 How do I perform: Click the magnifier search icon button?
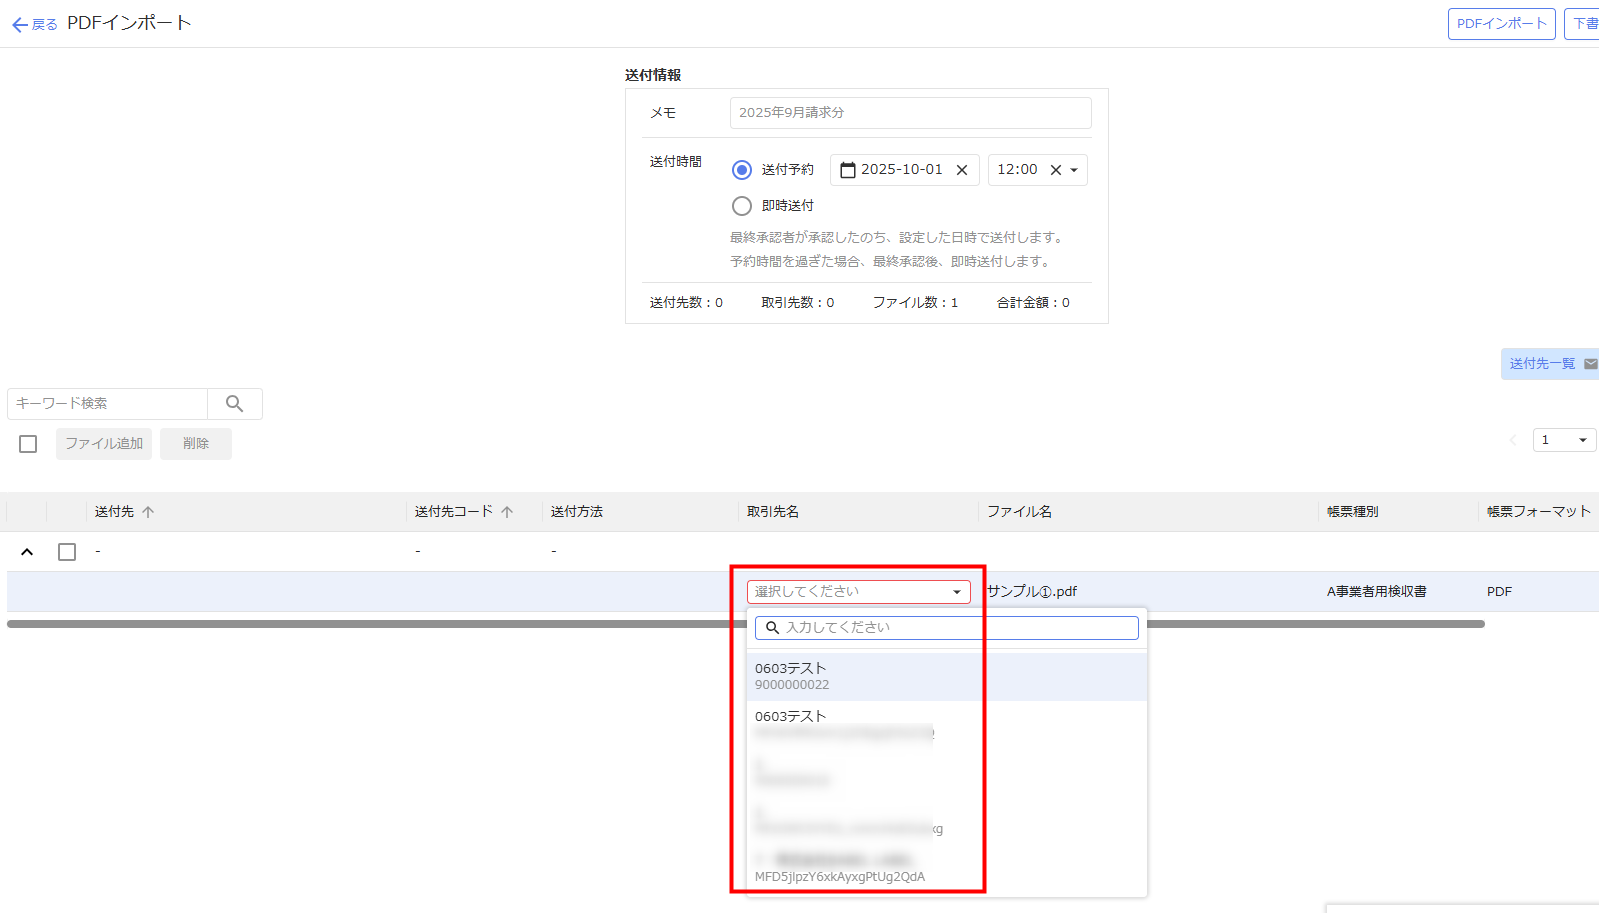click(235, 404)
